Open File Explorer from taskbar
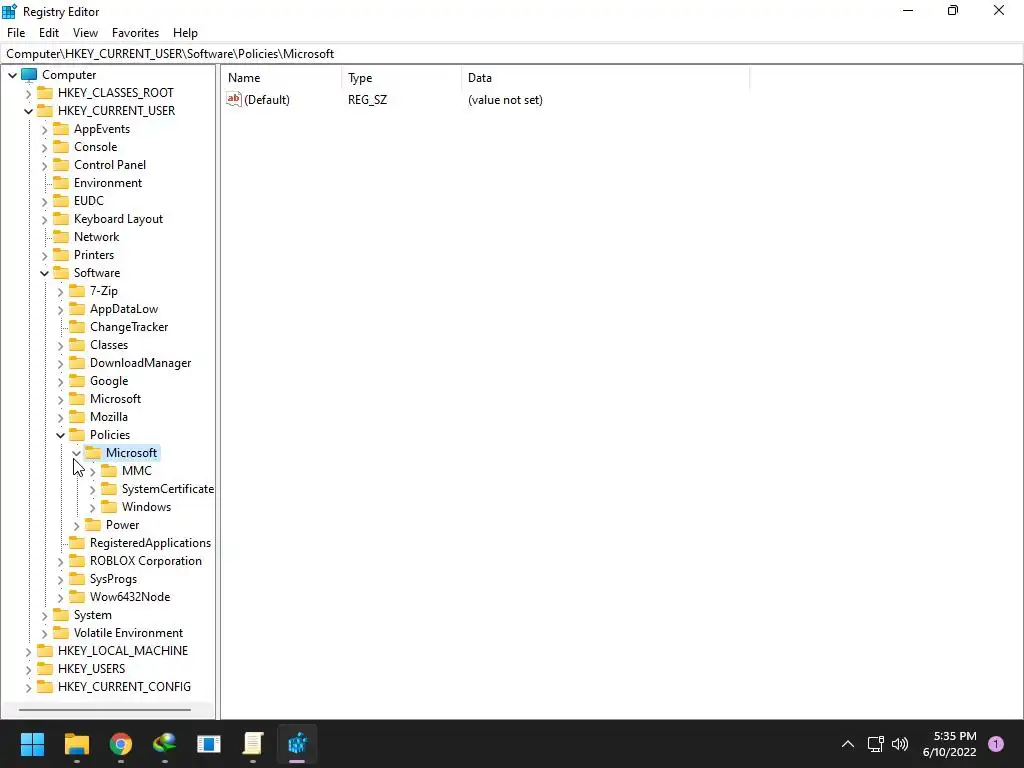This screenshot has width=1024, height=768. tap(76, 743)
